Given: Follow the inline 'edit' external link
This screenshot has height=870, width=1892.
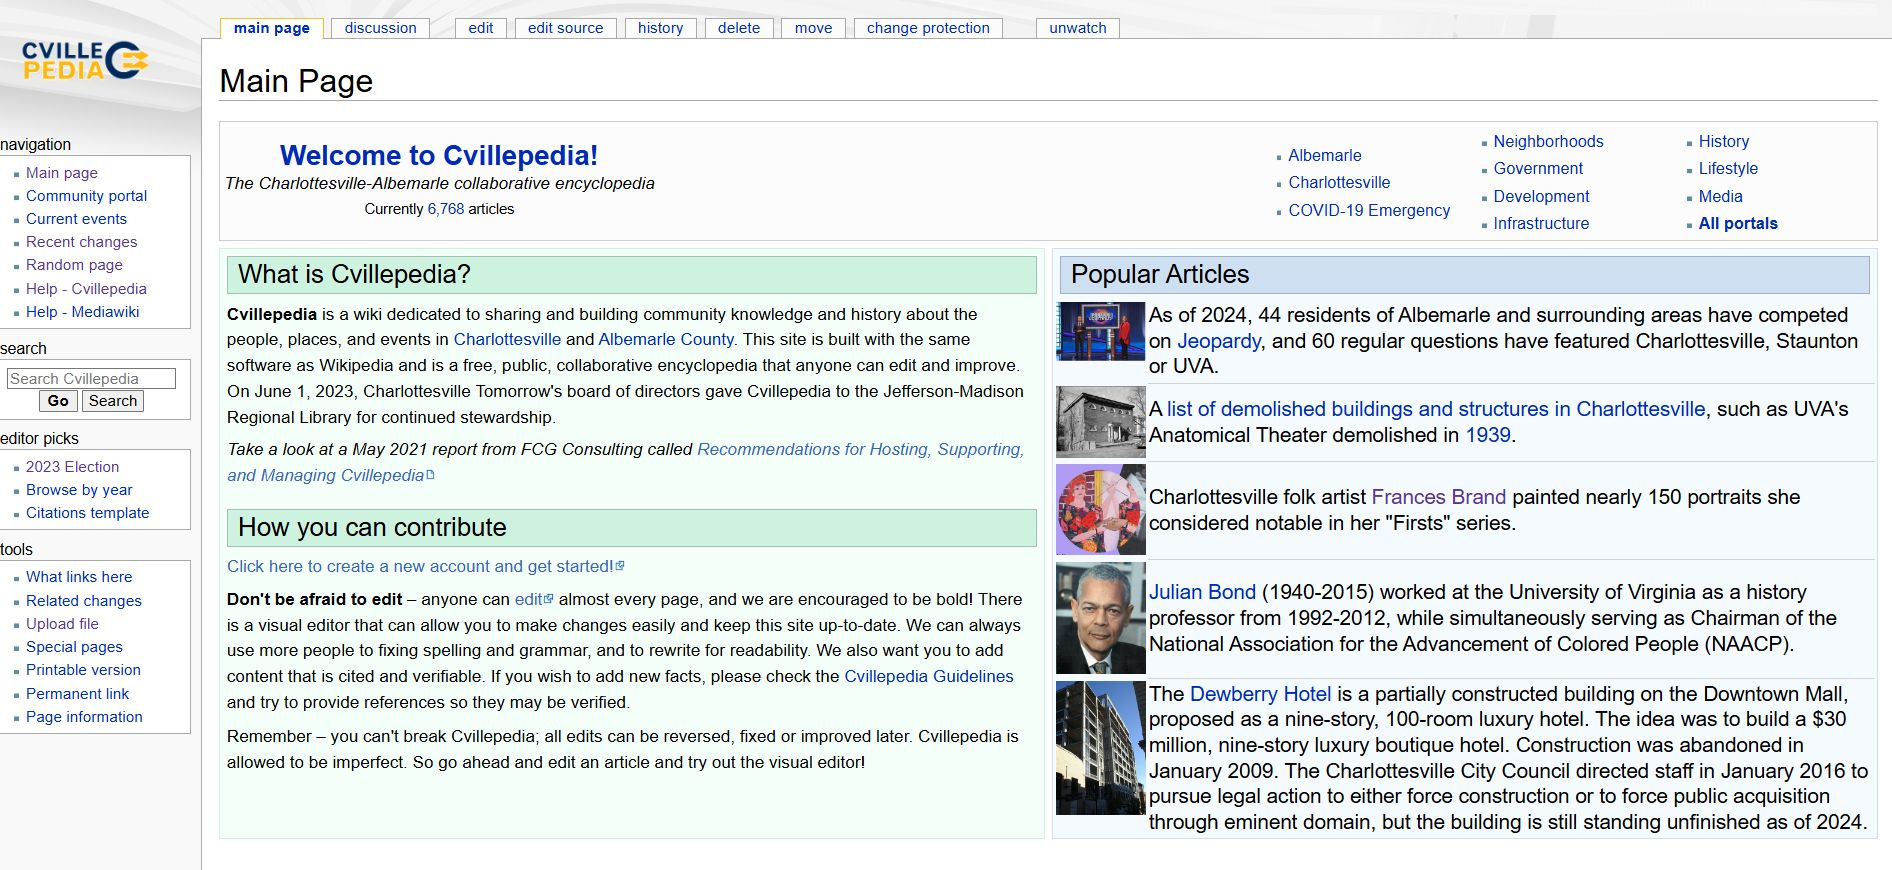Looking at the screenshot, I should tap(533, 599).
